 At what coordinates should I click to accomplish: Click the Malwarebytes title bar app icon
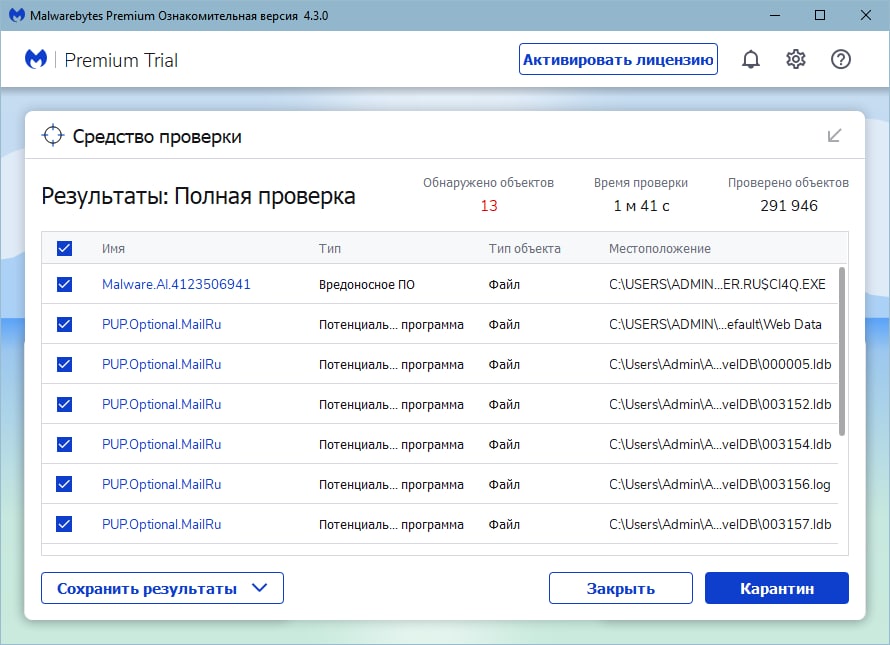click(x=16, y=15)
